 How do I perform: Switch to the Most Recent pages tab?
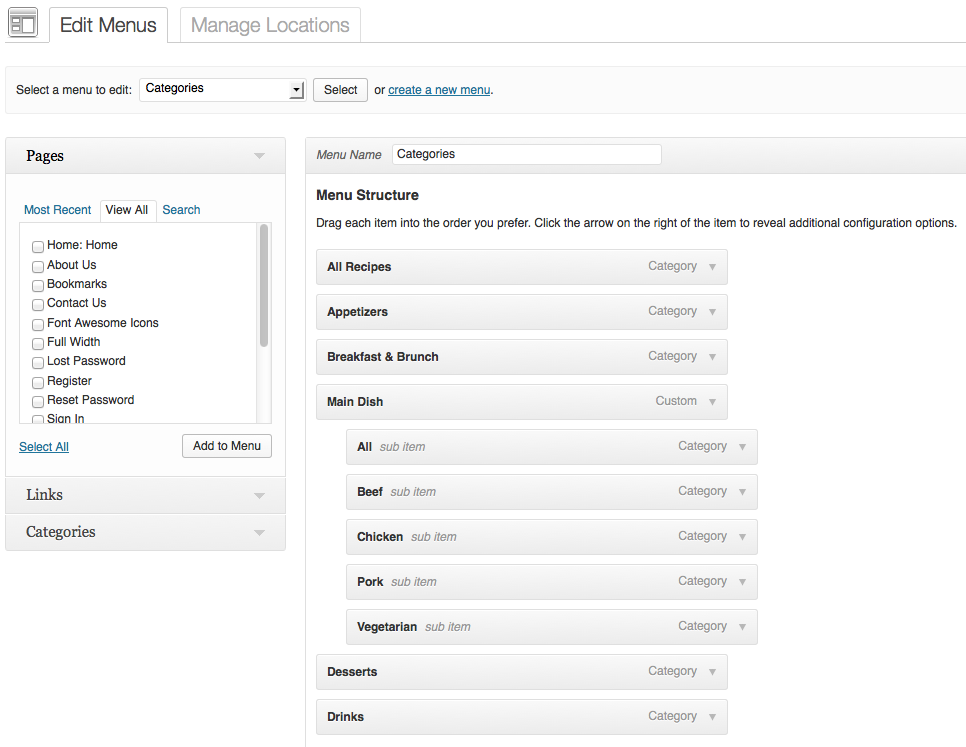coord(57,210)
